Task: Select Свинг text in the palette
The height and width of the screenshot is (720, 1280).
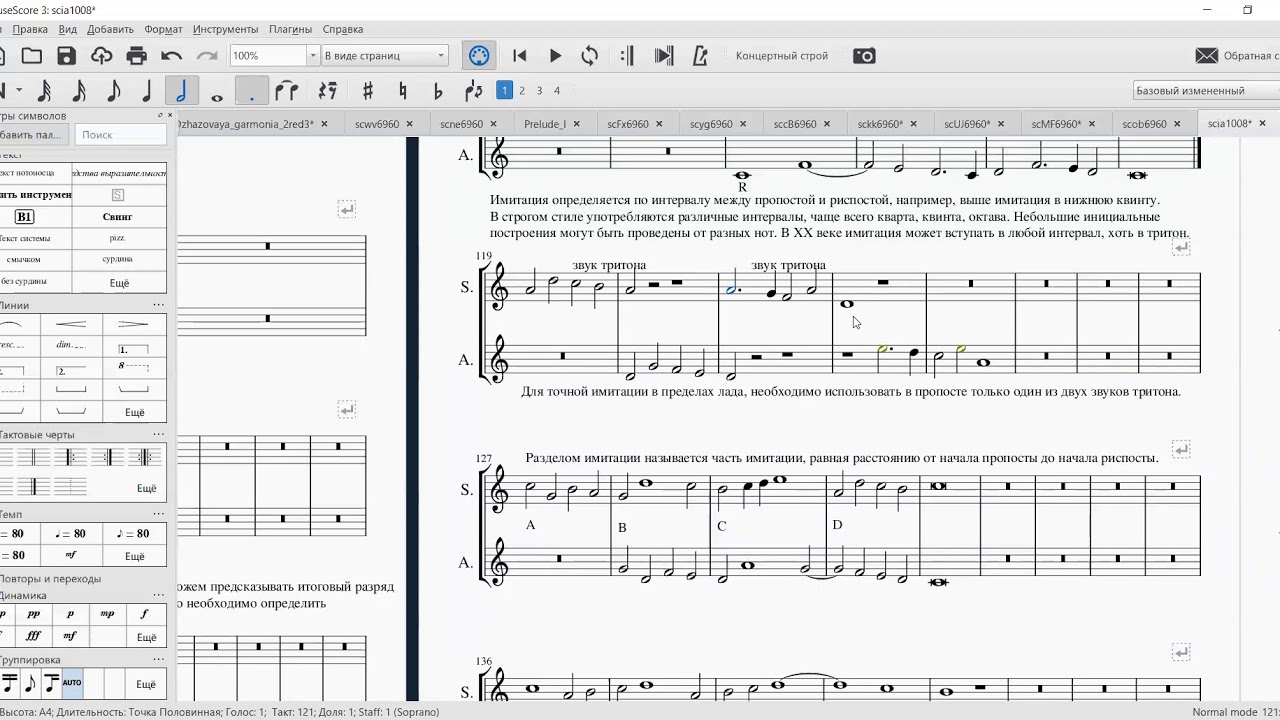Action: coord(118,216)
